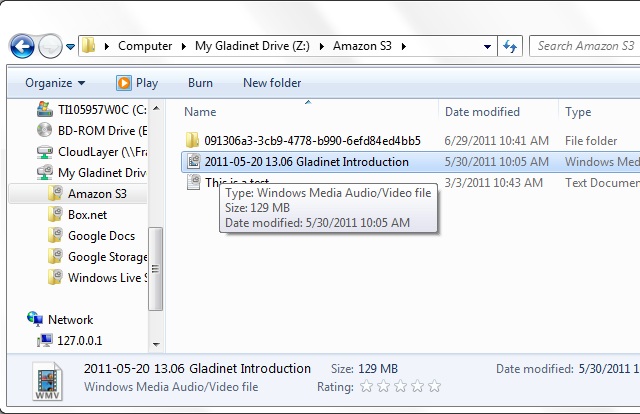Select BD-ROM Drive in navigation pane
This screenshot has width=640, height=414.
click(x=102, y=131)
